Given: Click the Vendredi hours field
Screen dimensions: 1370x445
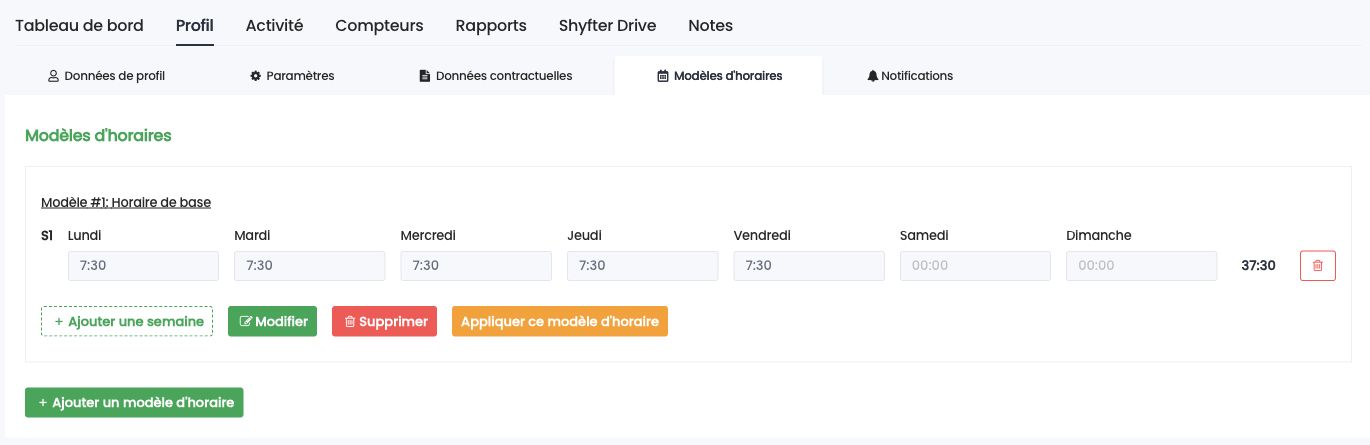Looking at the screenshot, I should click(x=809, y=265).
